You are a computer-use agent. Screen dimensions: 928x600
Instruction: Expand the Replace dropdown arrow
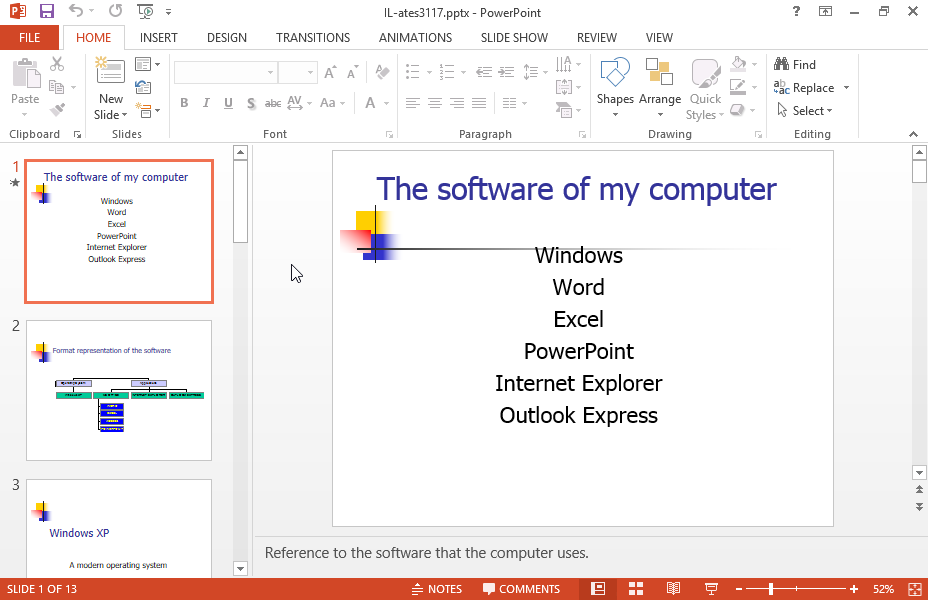click(x=846, y=88)
